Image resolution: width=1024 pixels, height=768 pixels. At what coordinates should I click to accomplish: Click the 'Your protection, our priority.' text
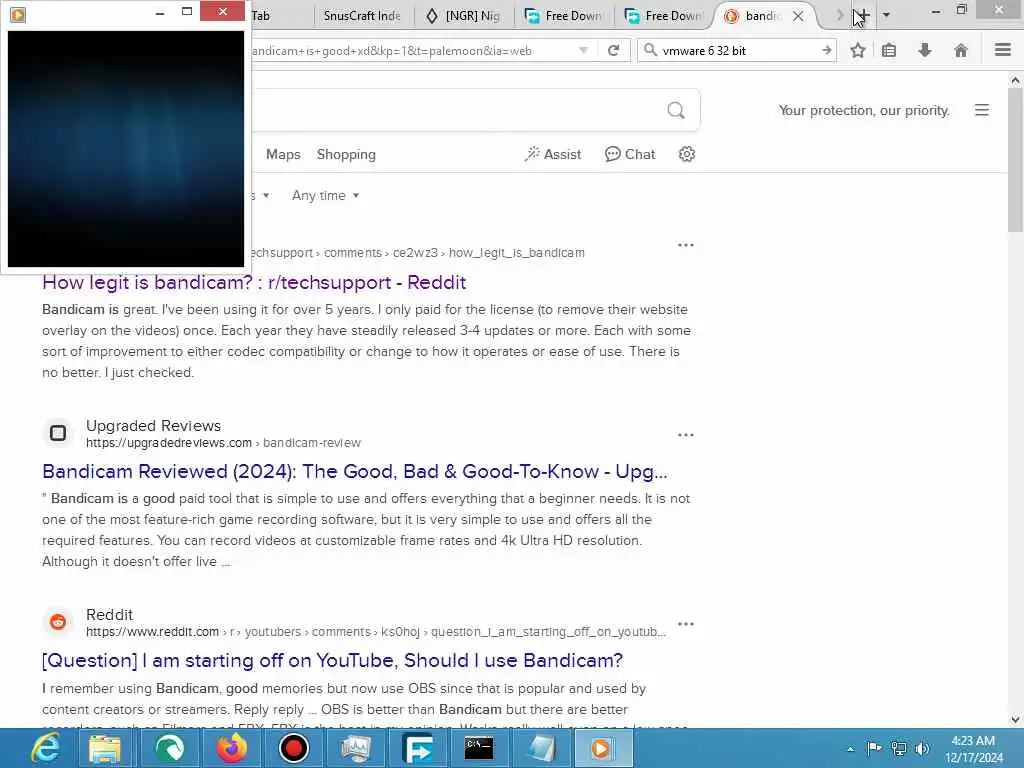click(864, 110)
